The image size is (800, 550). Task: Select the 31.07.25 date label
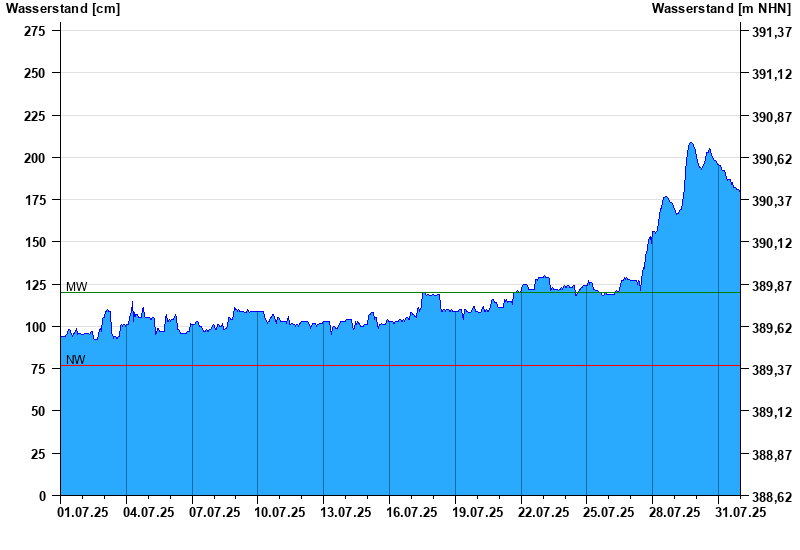tap(740, 512)
